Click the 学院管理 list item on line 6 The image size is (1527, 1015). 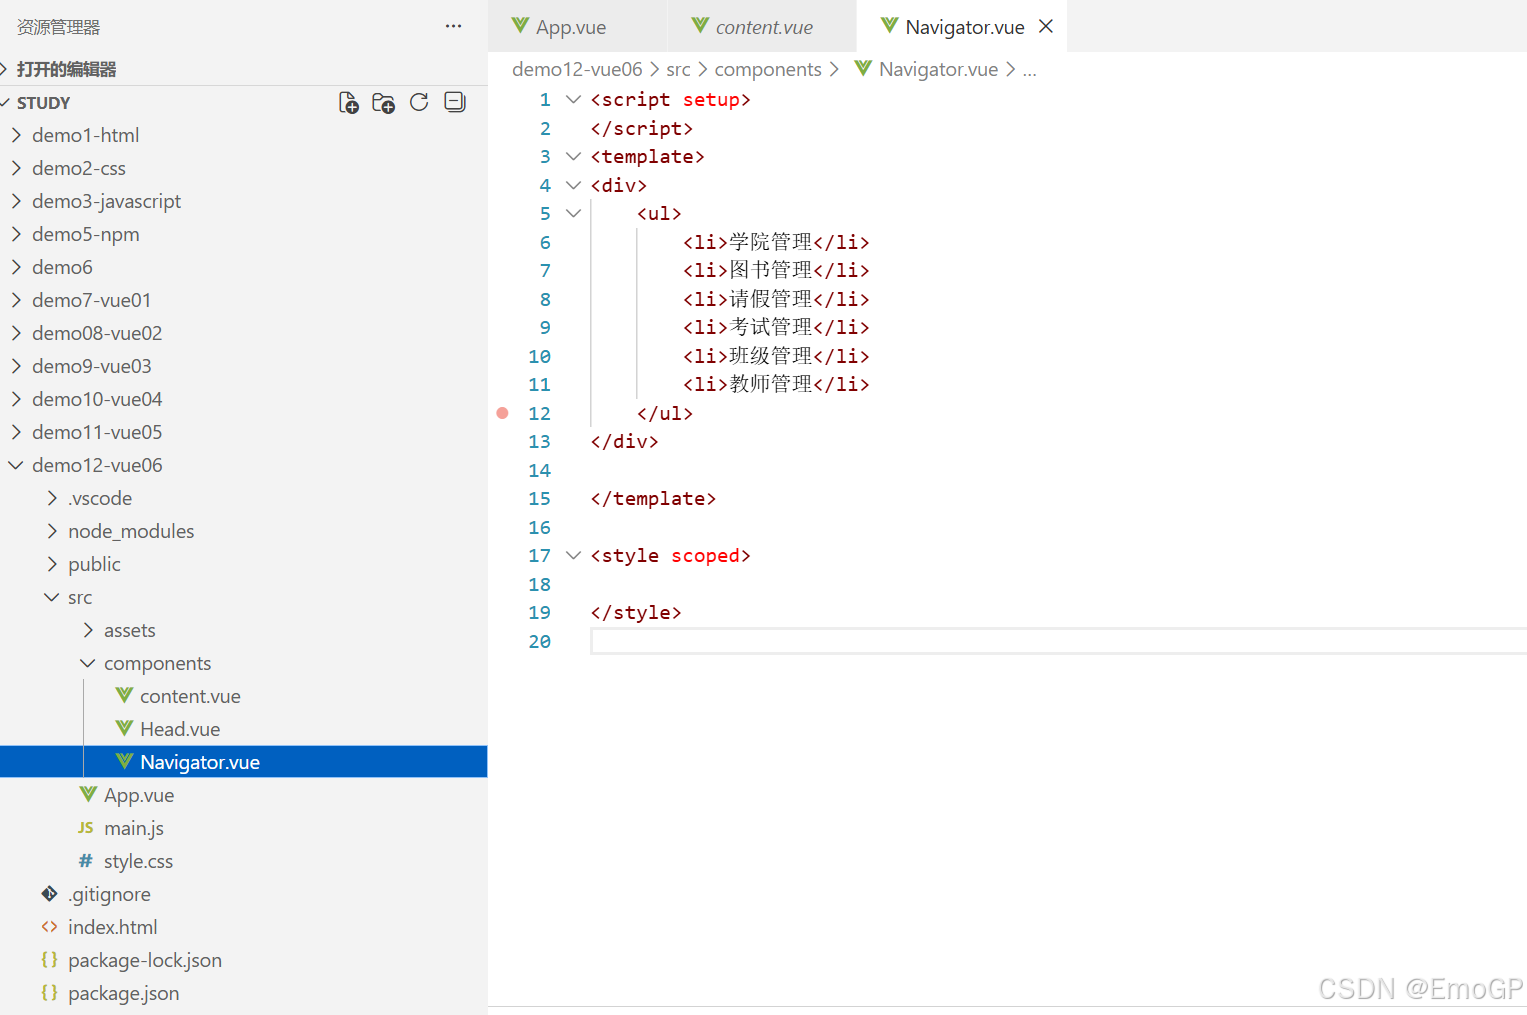[776, 242]
